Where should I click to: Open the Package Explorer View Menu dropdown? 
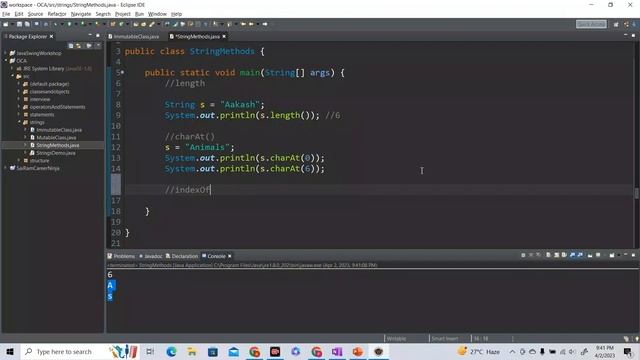click(98, 46)
